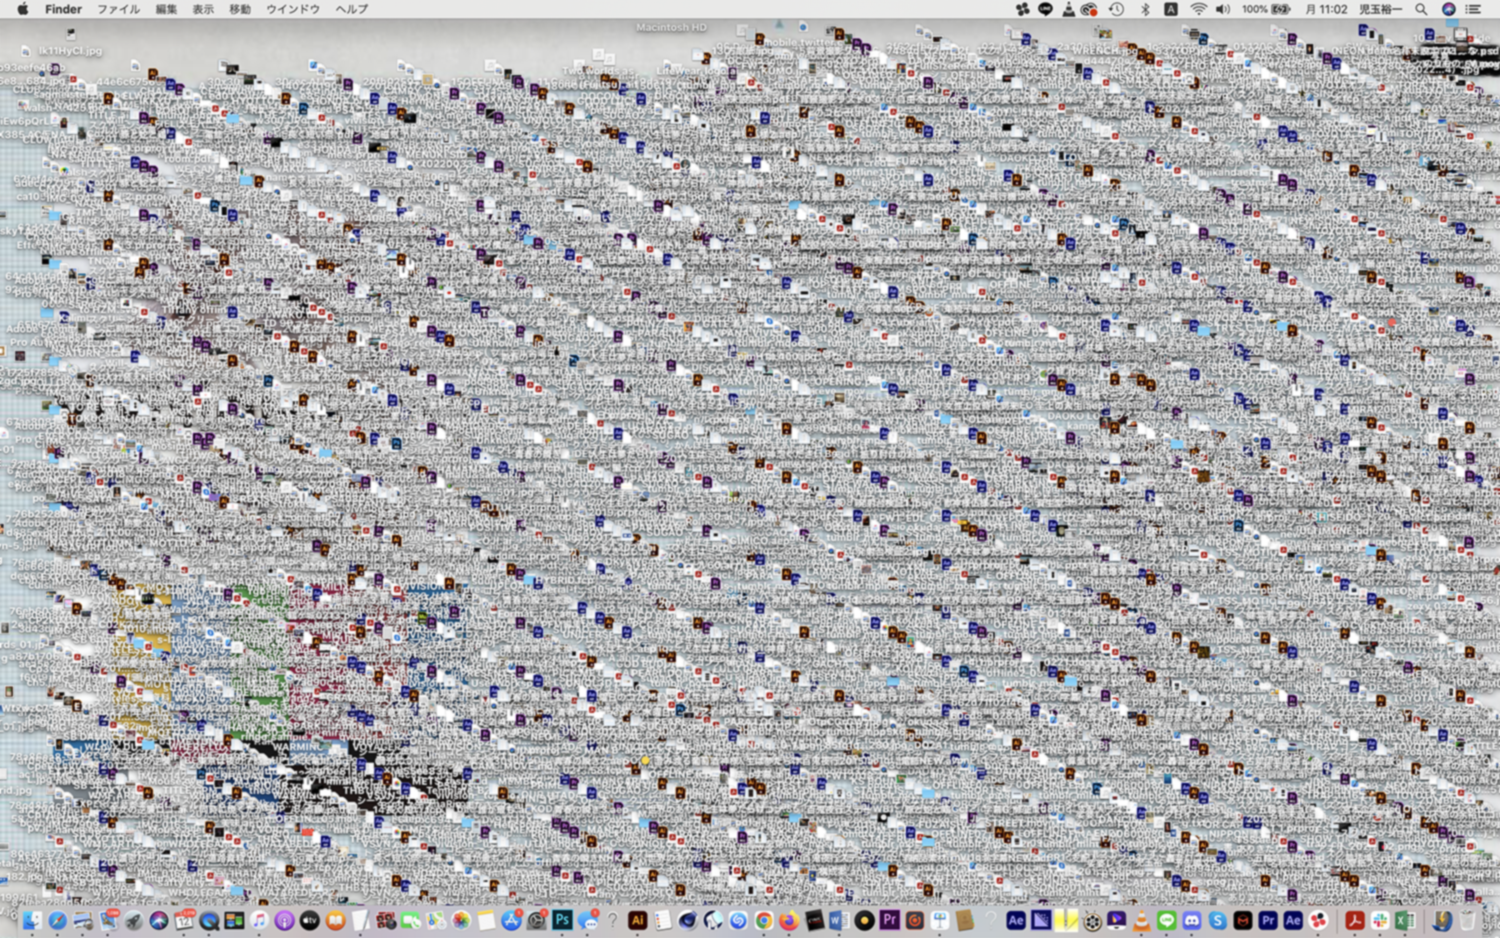1500x938 pixels.
Task: Open the Trash in the Dock
Action: pyautogui.click(x=1467, y=920)
